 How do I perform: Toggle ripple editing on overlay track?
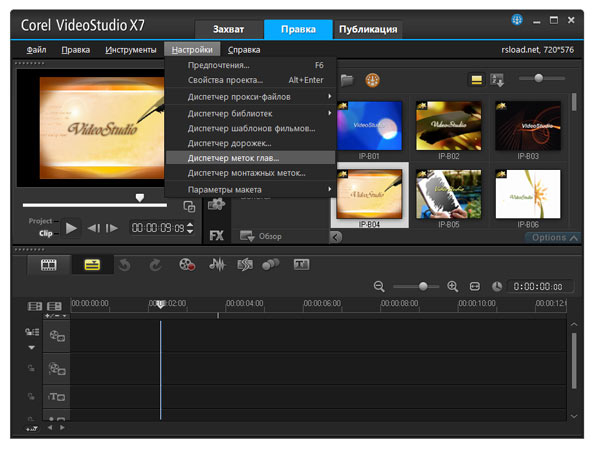(32, 369)
